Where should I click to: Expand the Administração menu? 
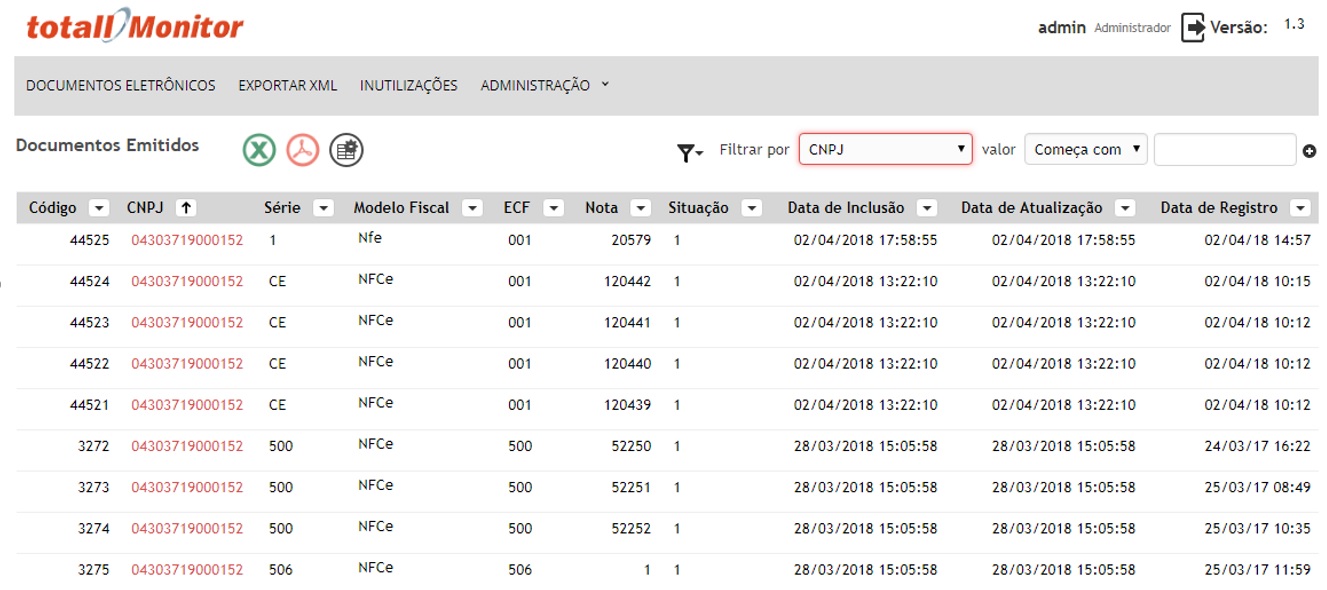pos(545,85)
